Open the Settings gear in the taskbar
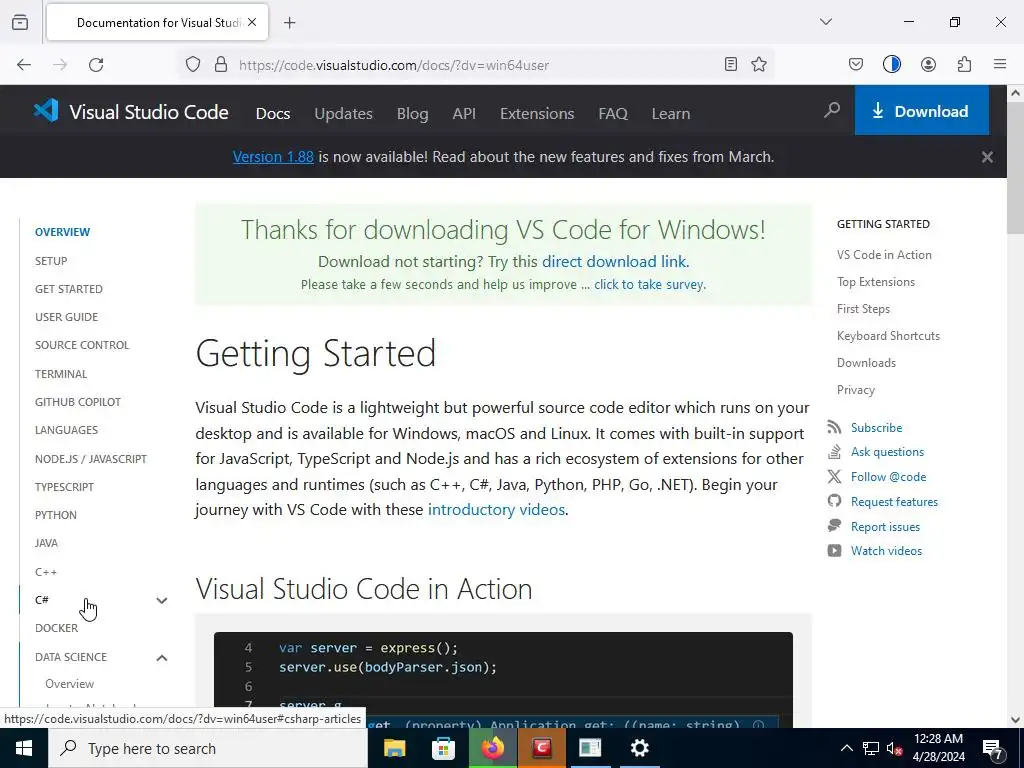1024x768 pixels. (639, 748)
